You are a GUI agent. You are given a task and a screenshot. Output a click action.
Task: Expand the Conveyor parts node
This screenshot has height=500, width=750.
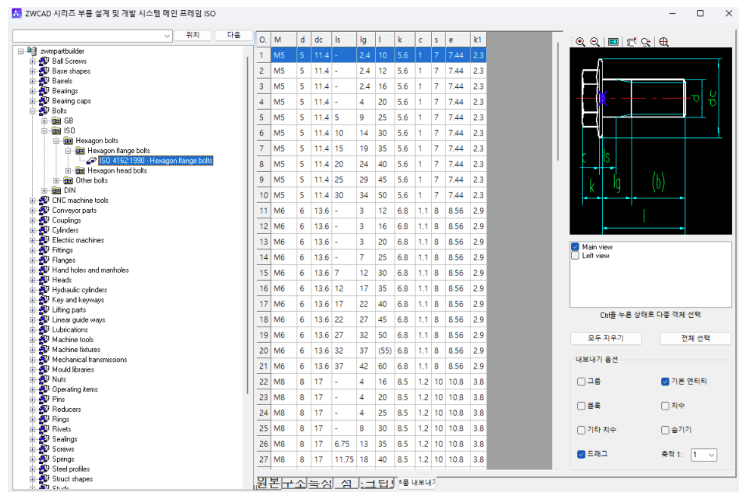(x=33, y=211)
